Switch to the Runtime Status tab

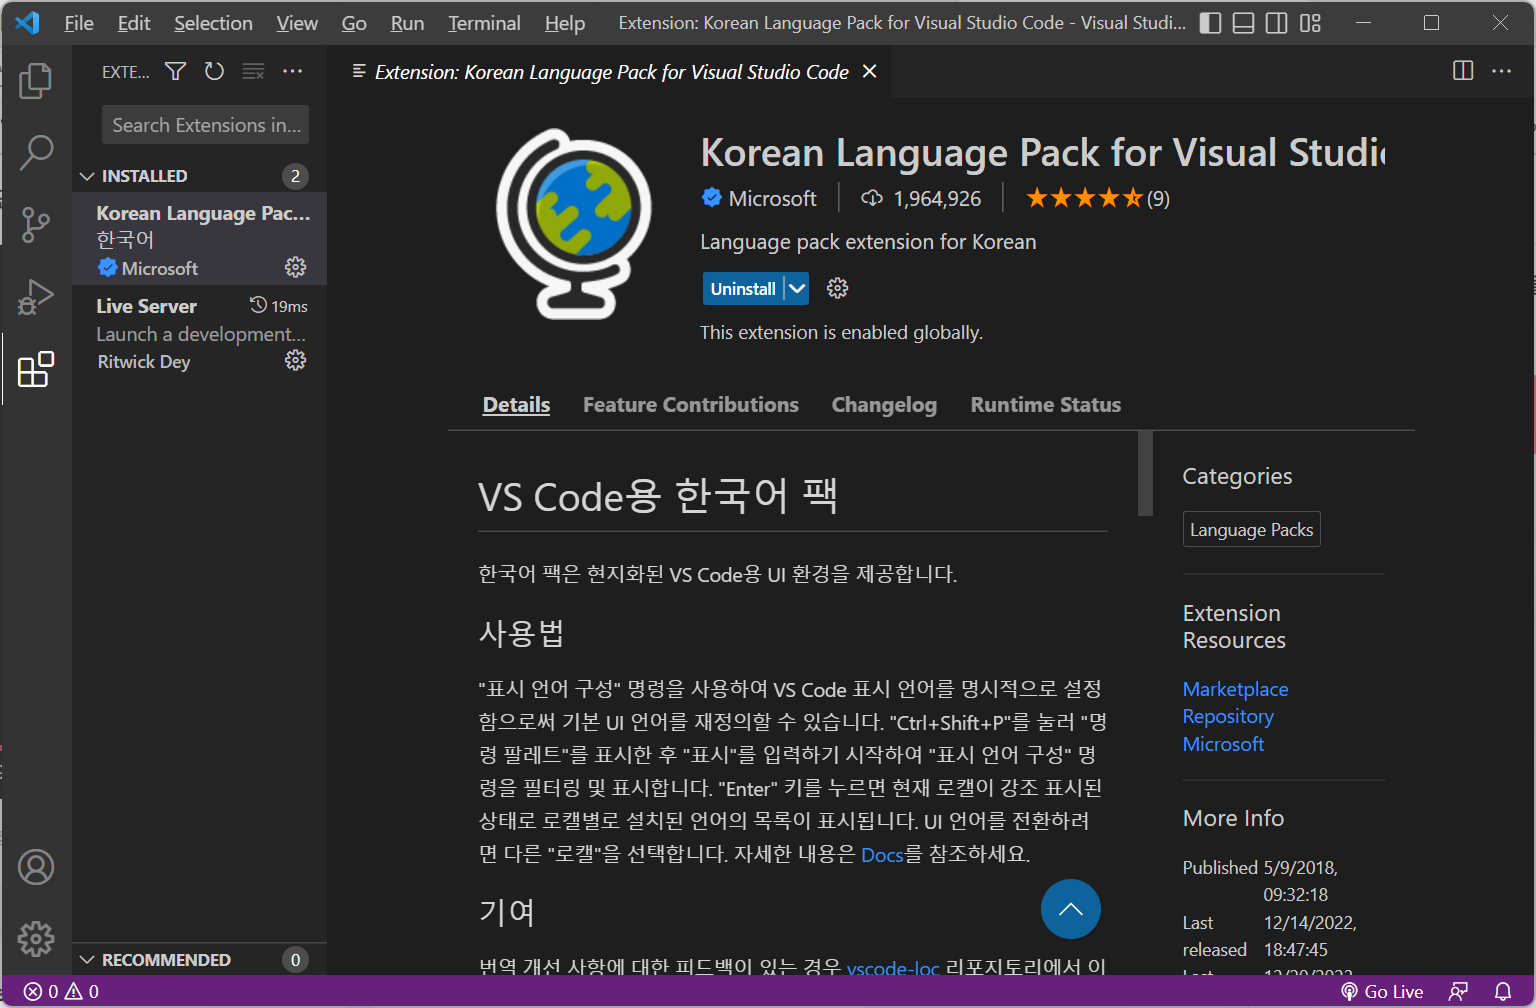(x=1045, y=405)
